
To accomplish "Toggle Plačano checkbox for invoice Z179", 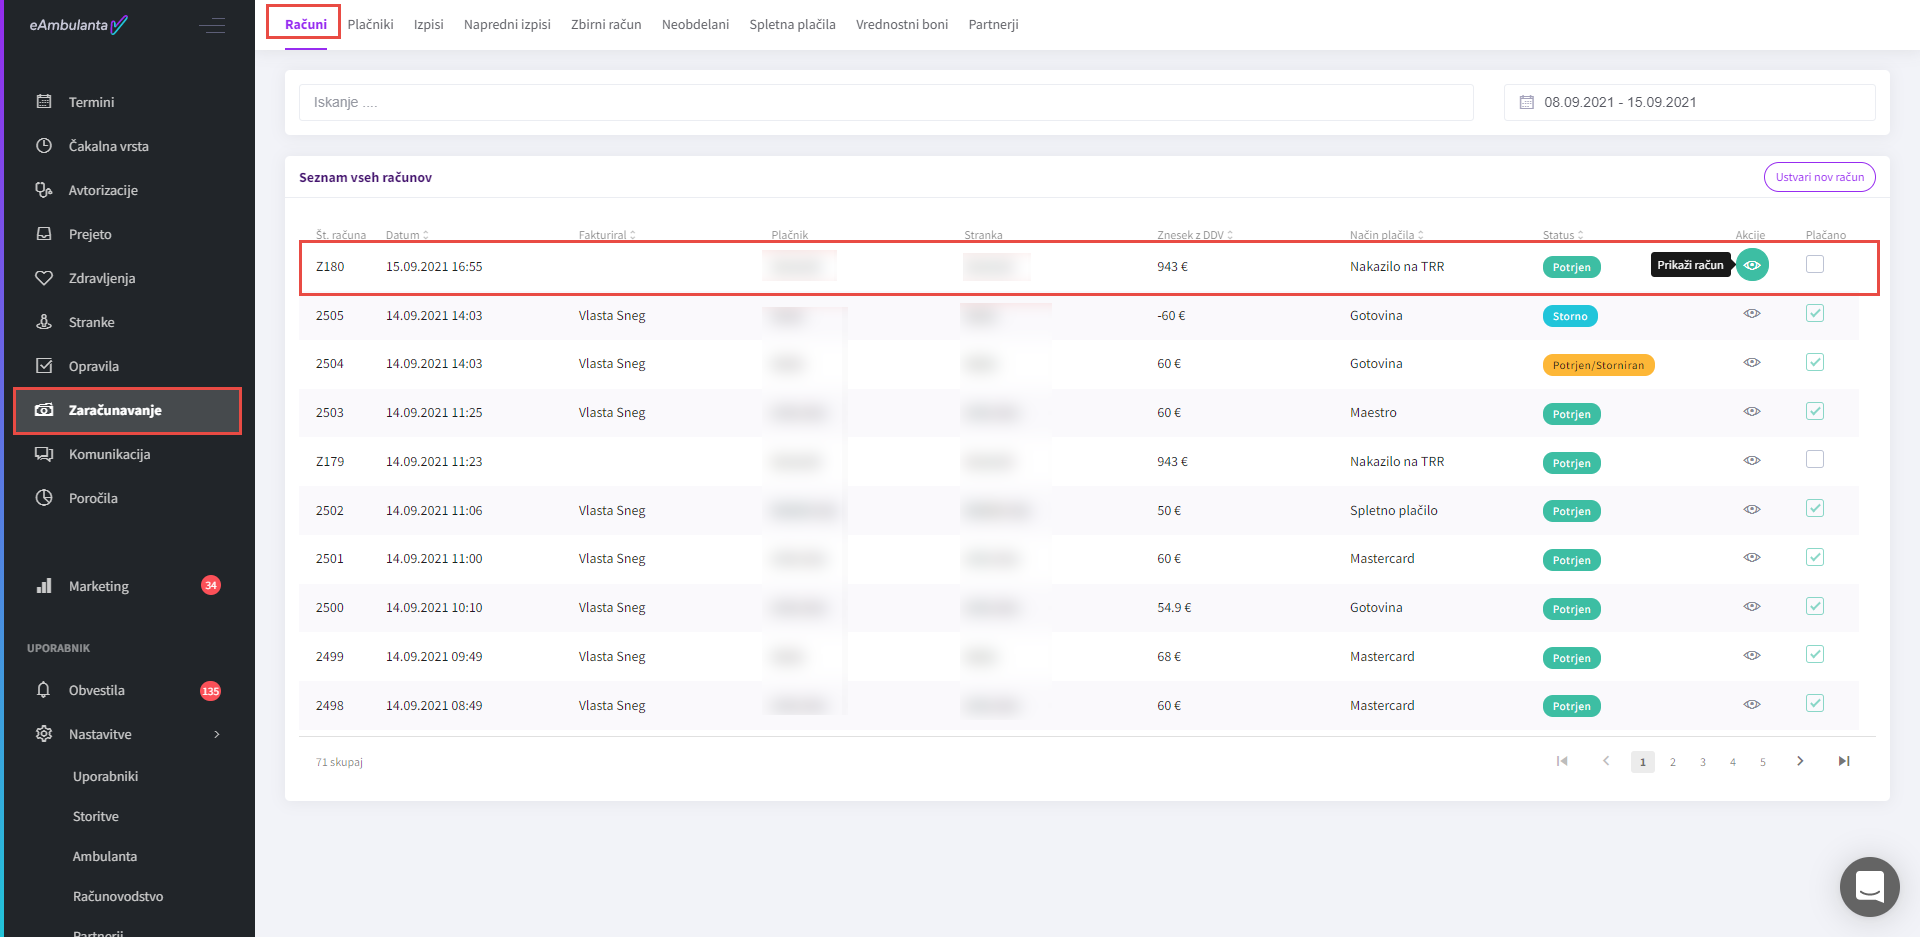I will (x=1814, y=460).
